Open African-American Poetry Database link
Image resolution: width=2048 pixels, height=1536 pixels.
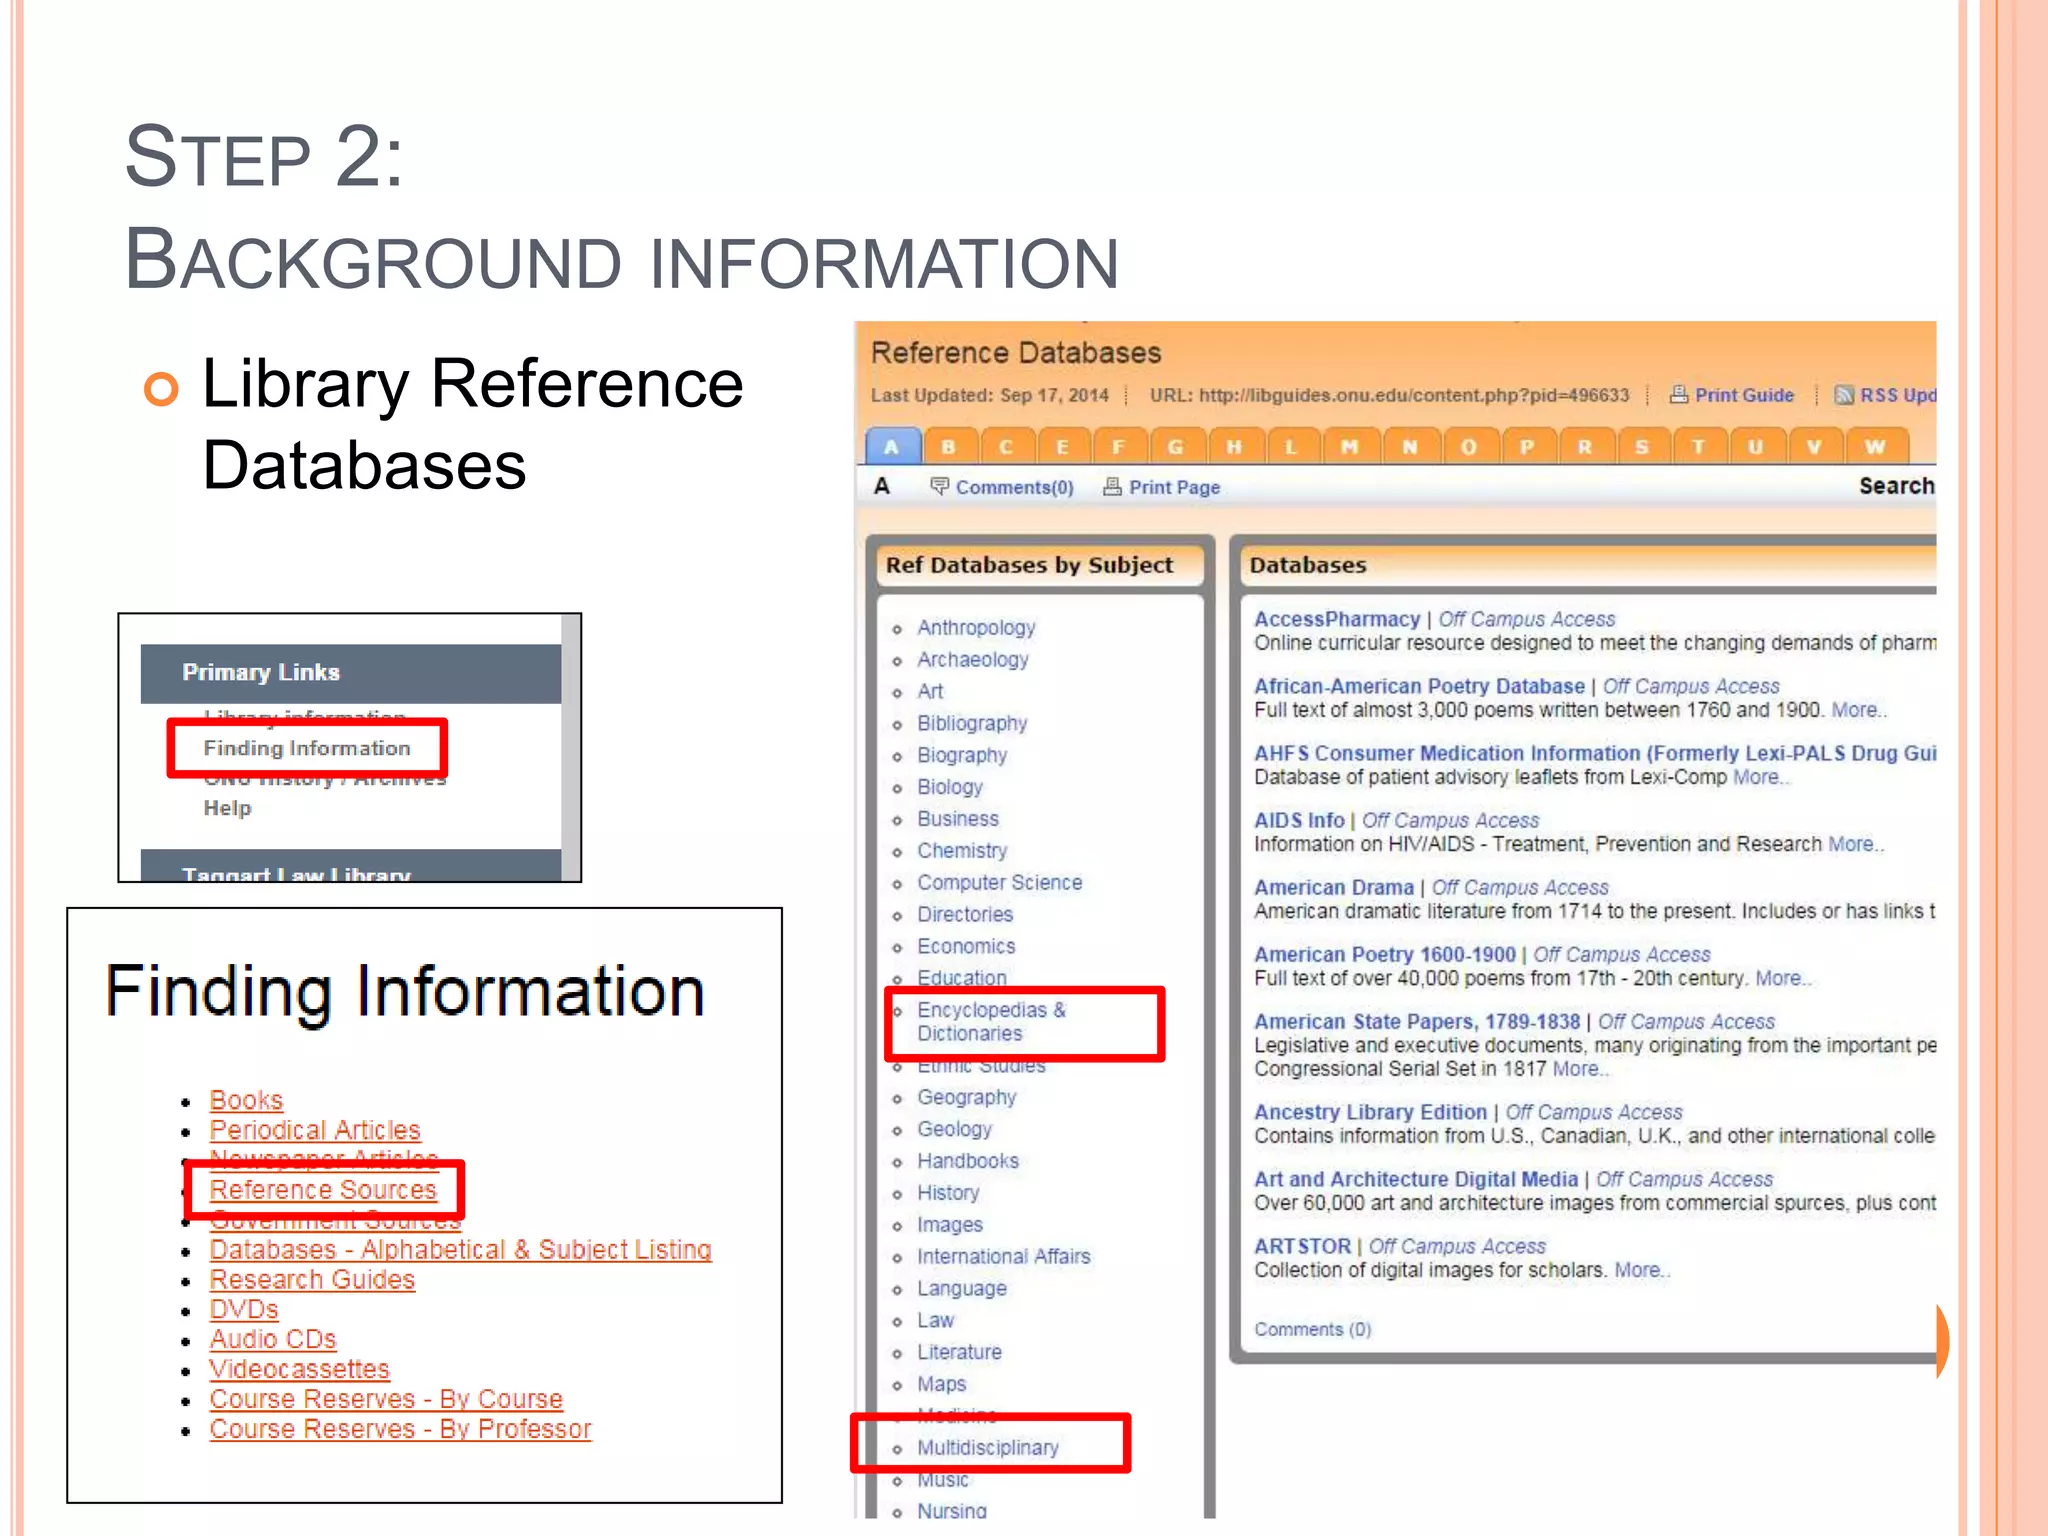coord(1419,686)
